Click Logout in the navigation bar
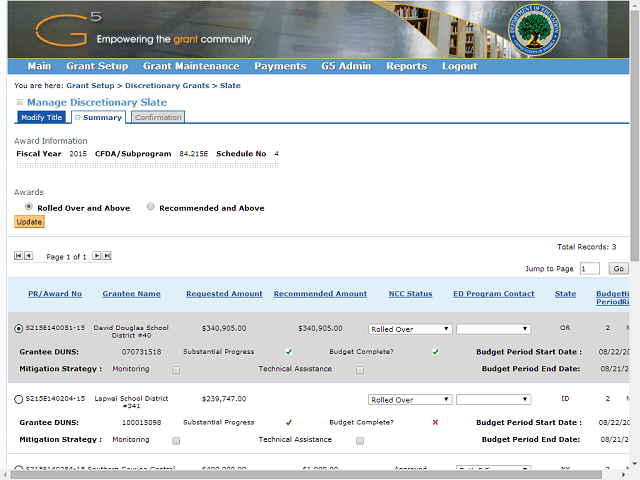 tap(460, 66)
